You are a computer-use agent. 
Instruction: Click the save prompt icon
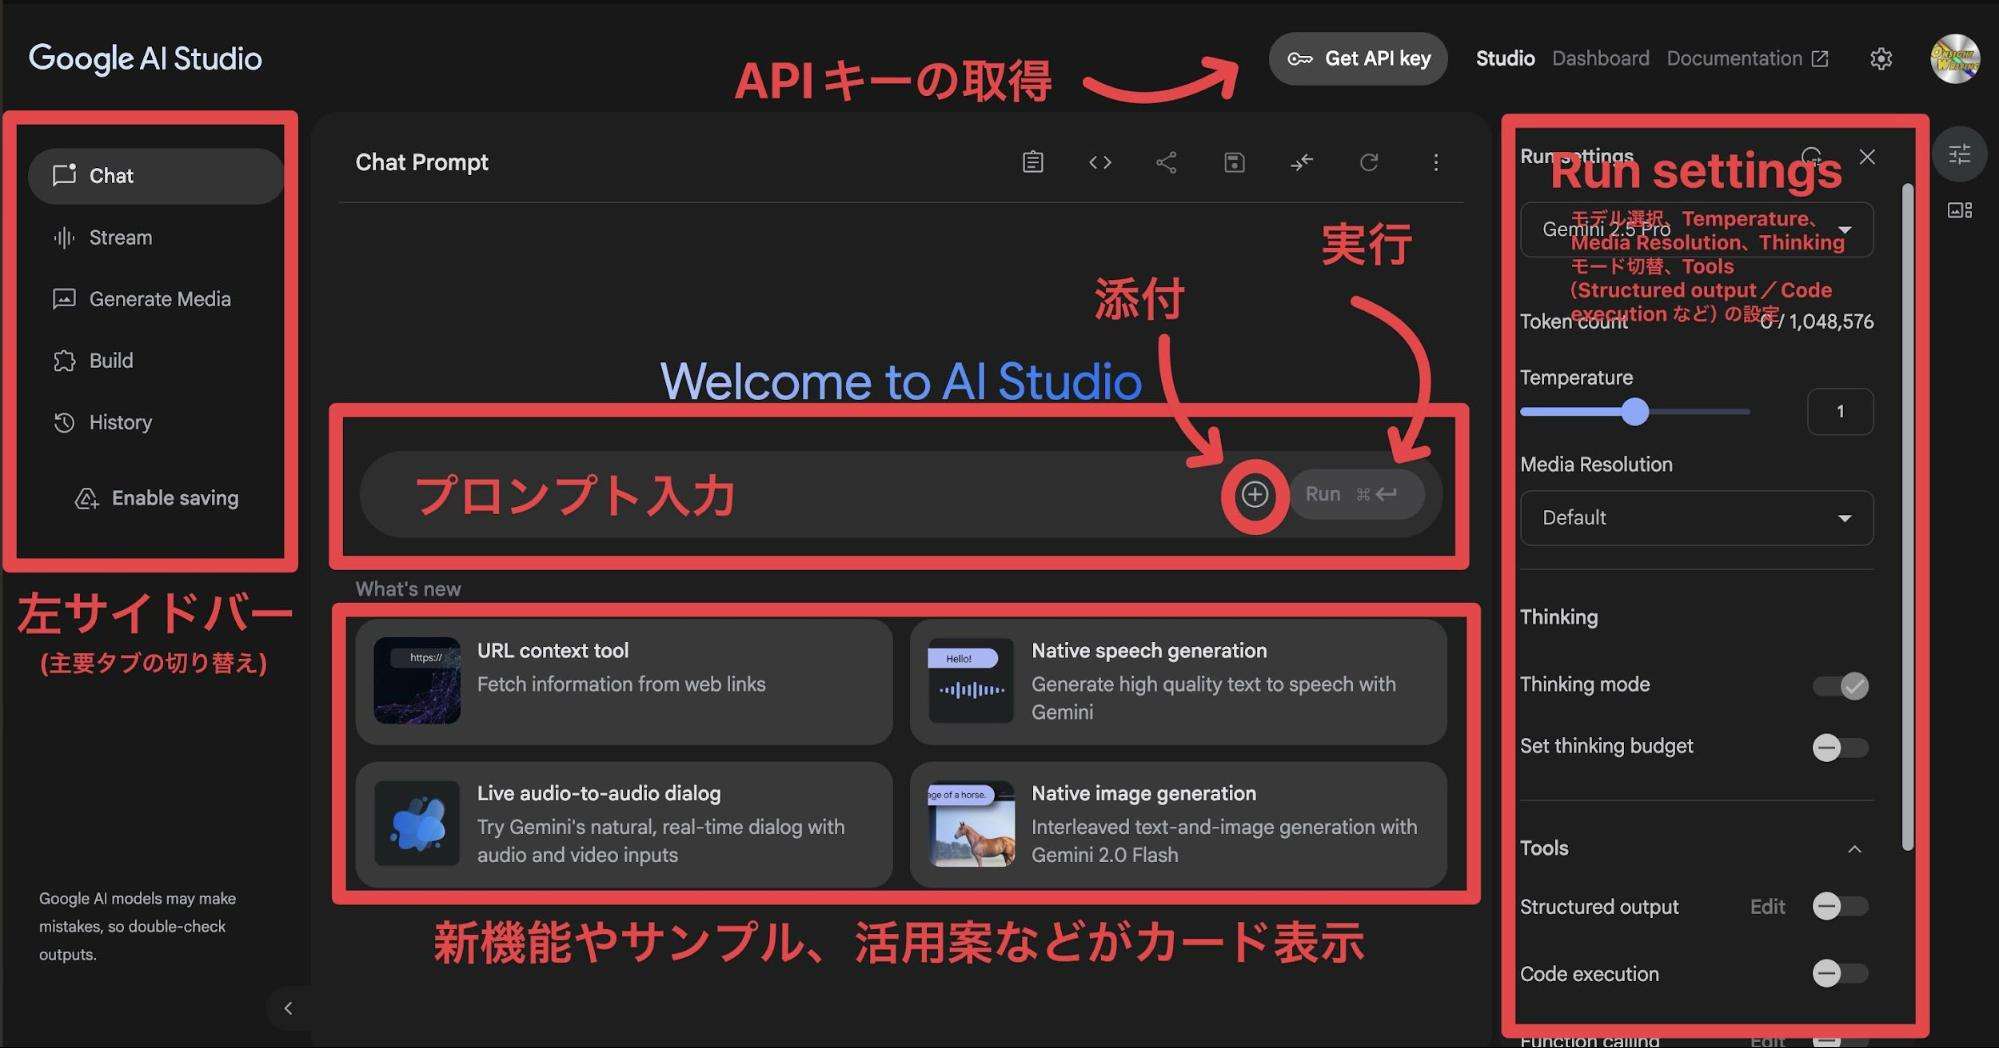point(1234,162)
